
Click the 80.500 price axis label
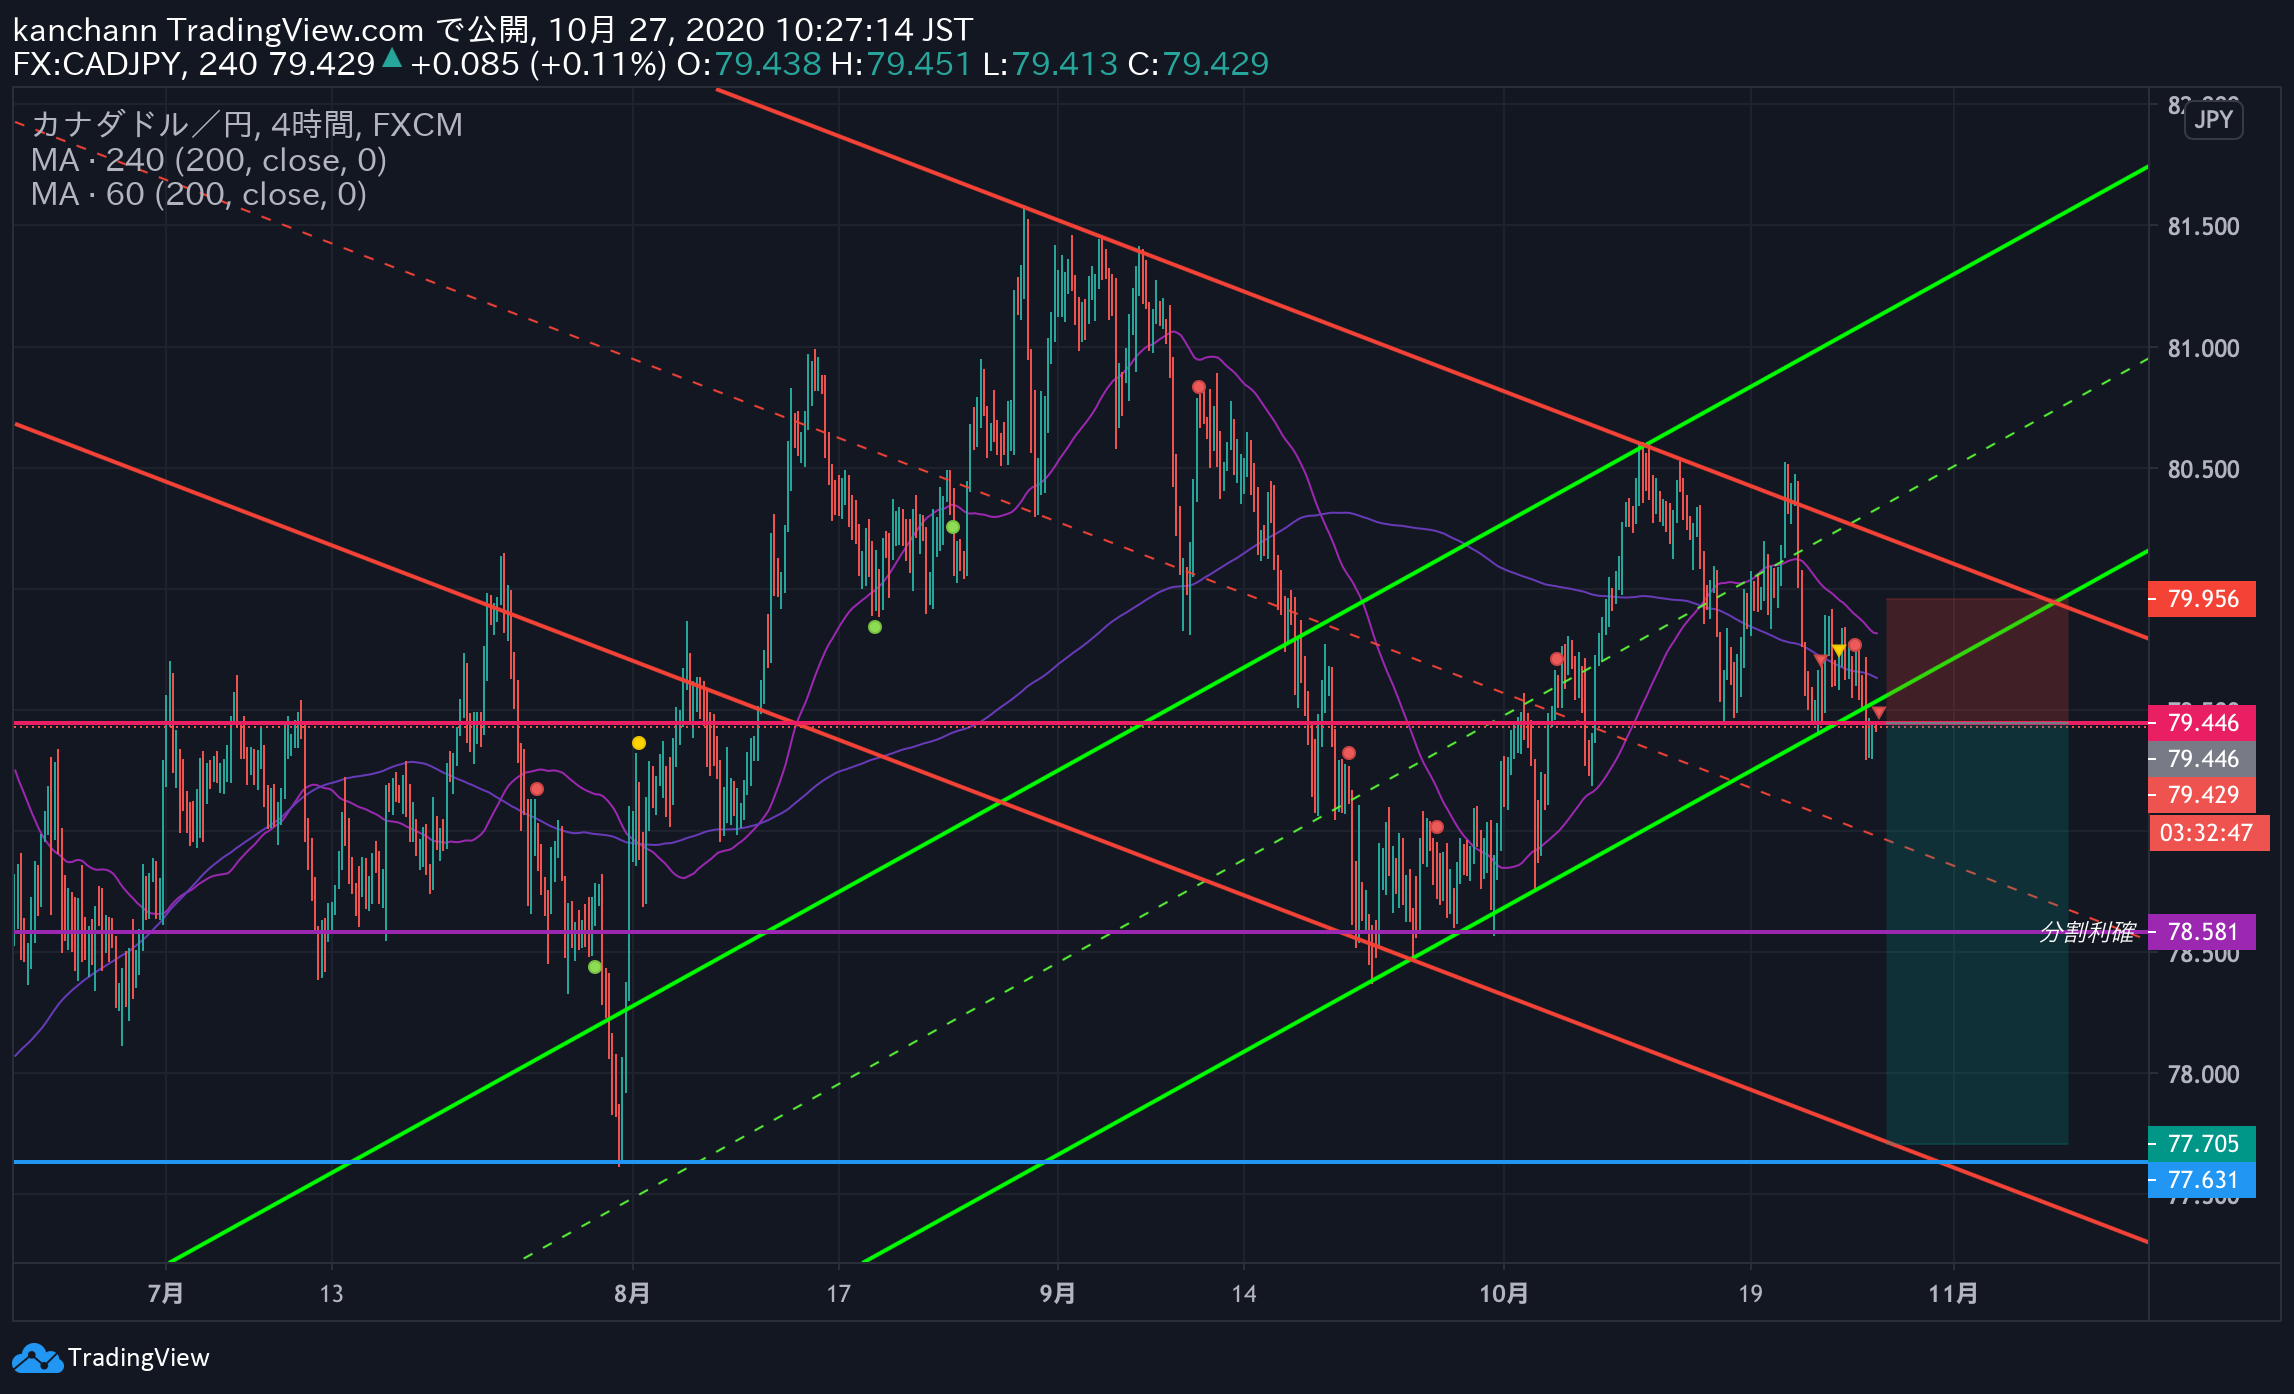(x=2203, y=470)
